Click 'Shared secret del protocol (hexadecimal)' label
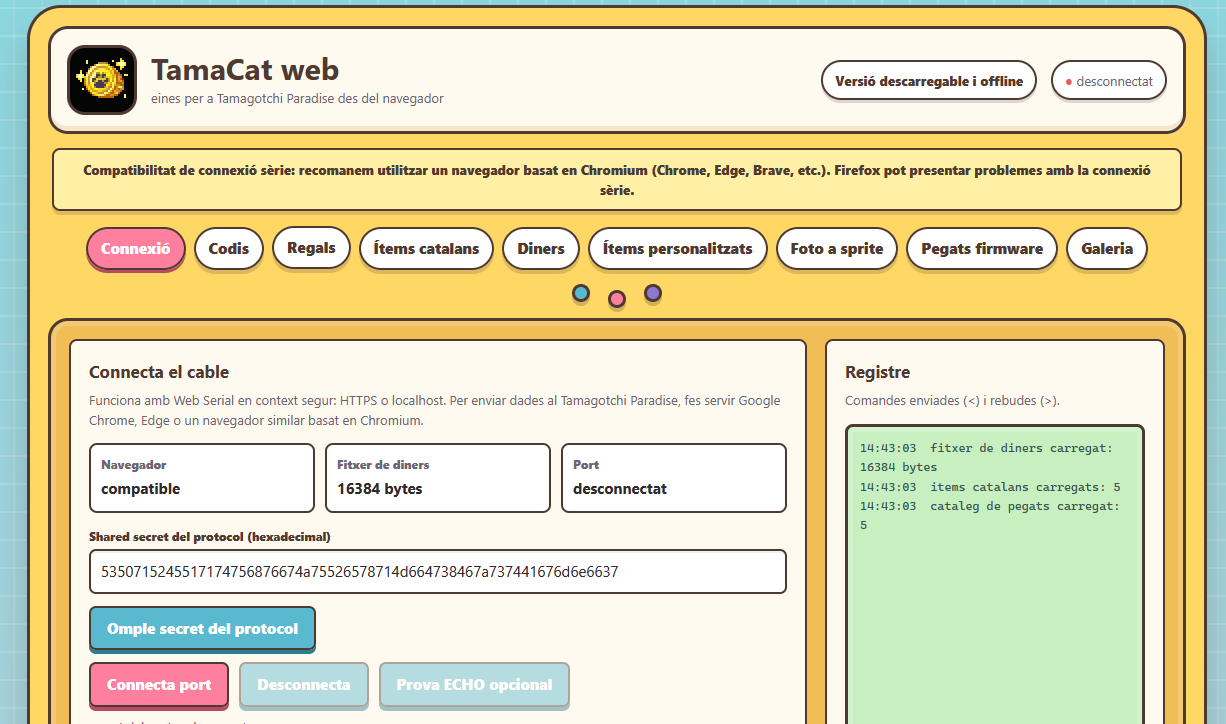Image resolution: width=1226 pixels, height=724 pixels. [210, 537]
